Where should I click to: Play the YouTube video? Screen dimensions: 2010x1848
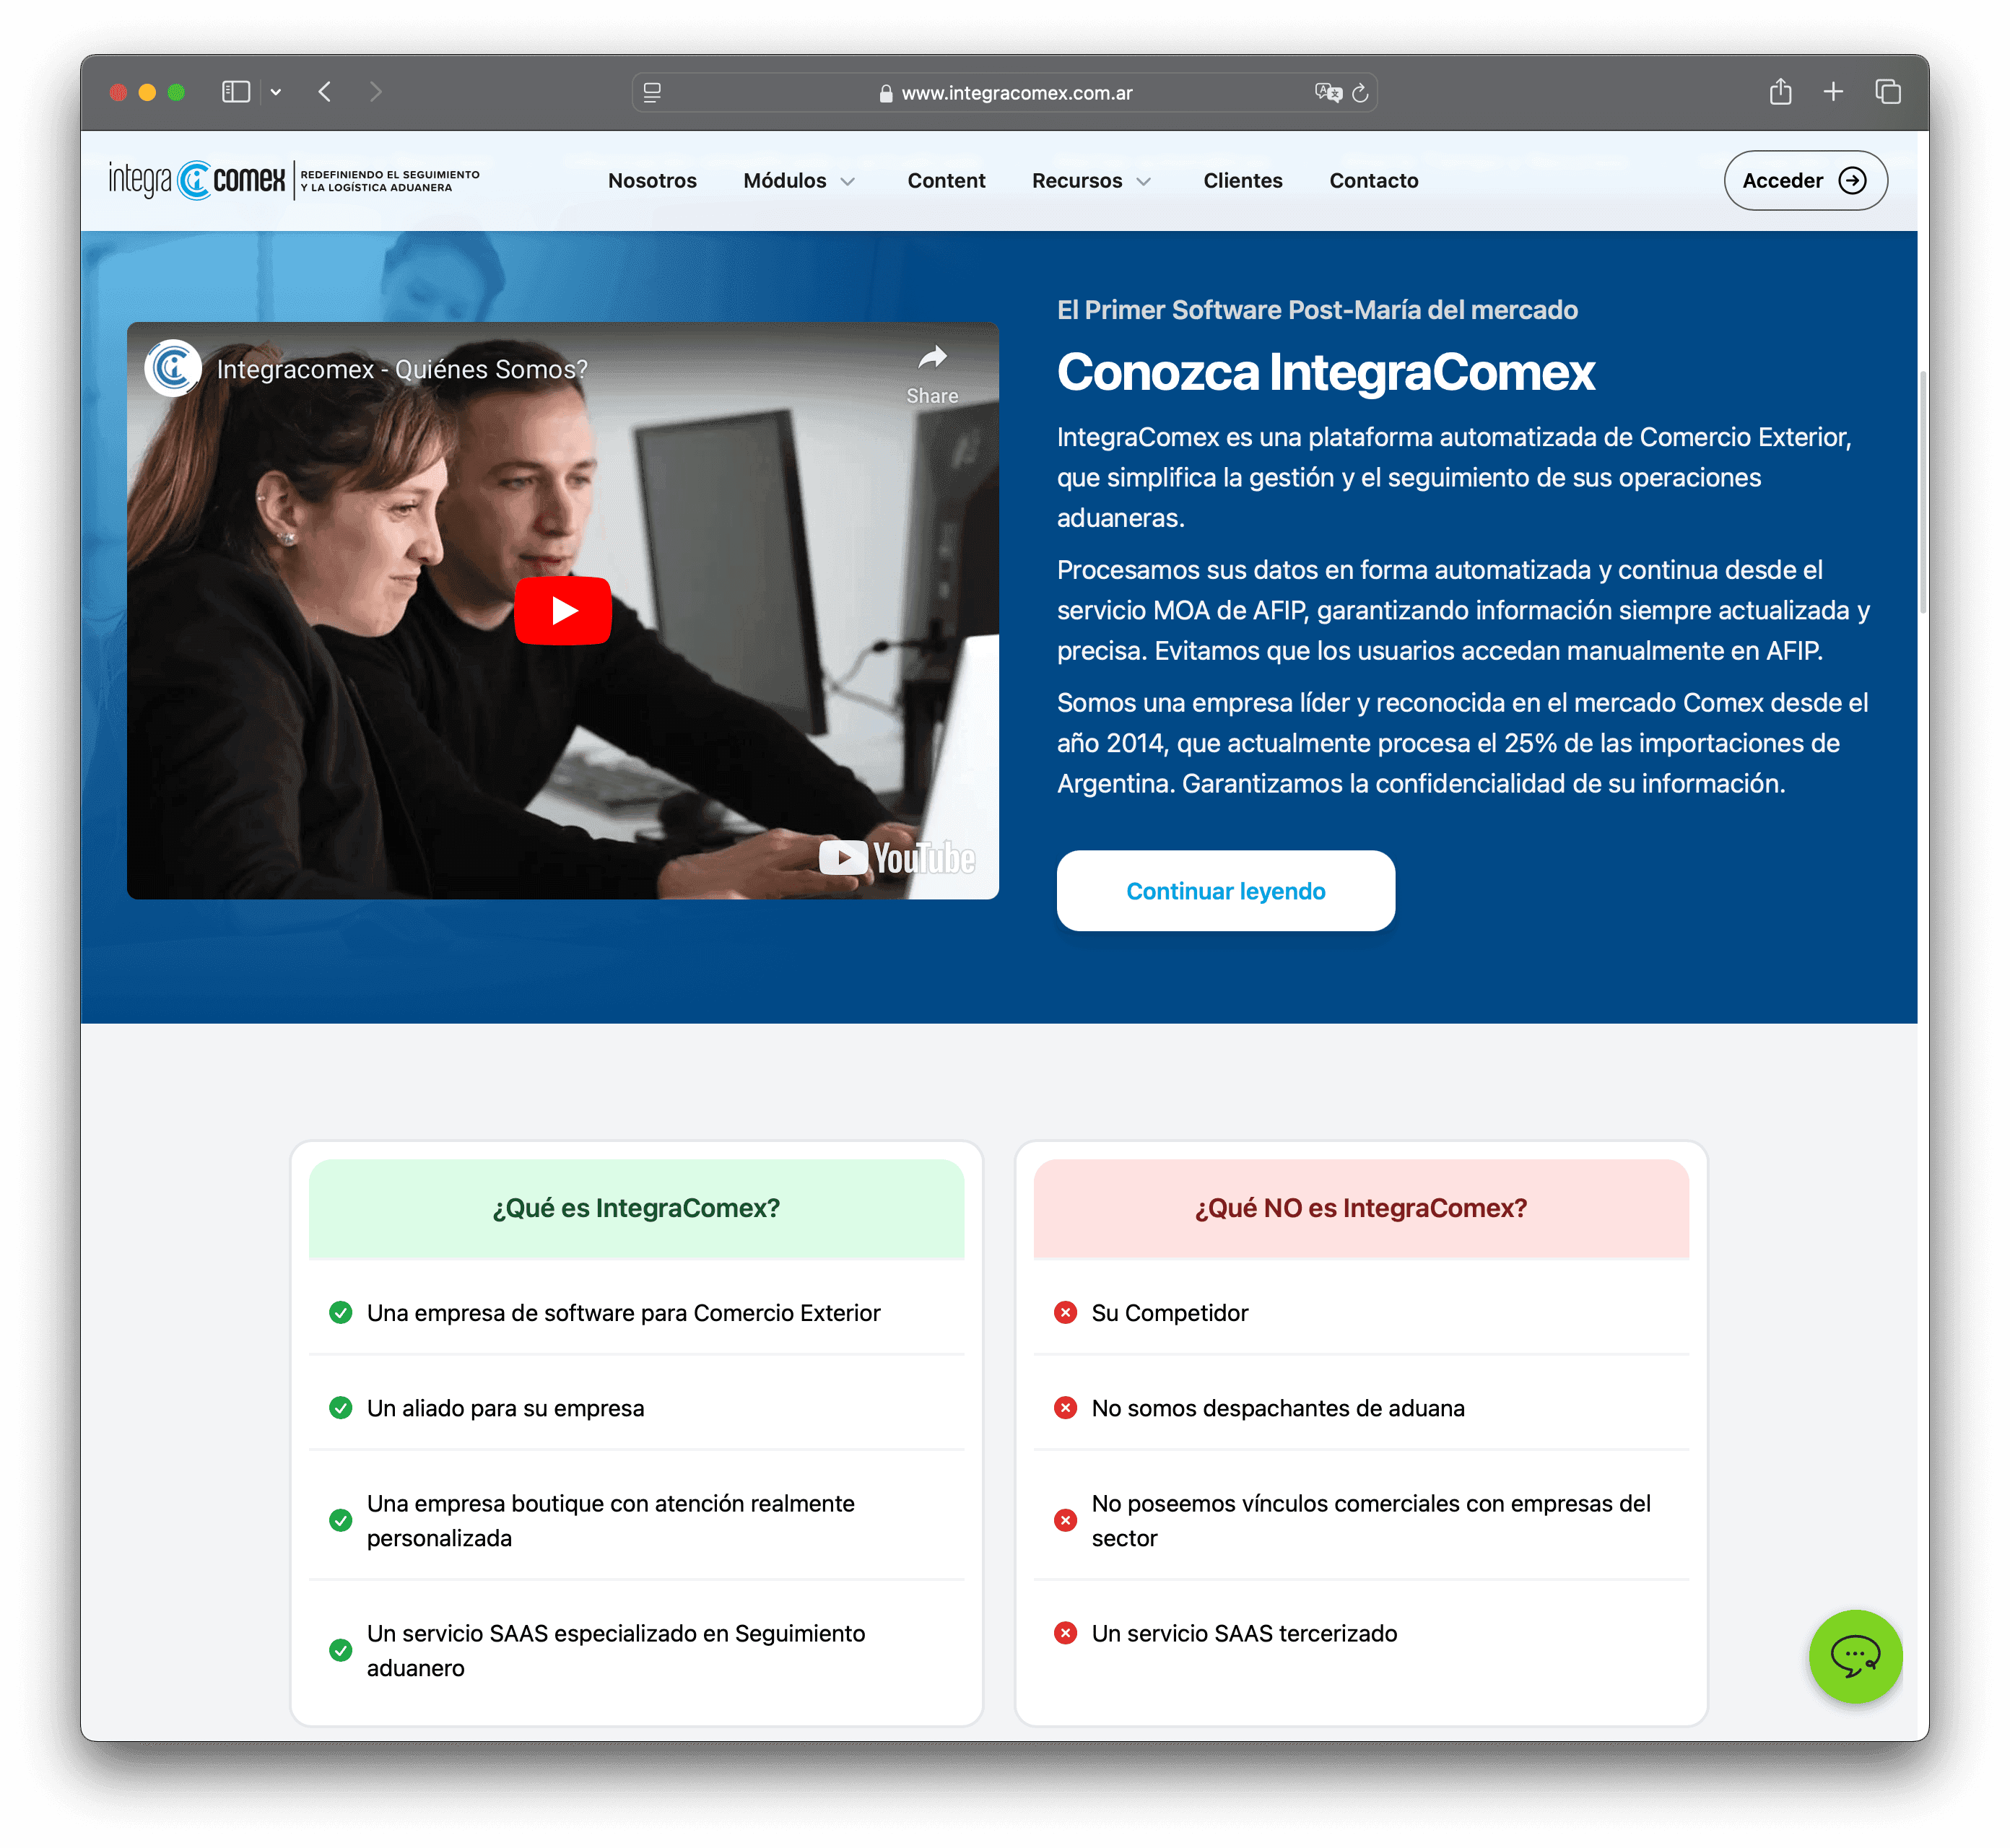tap(563, 610)
